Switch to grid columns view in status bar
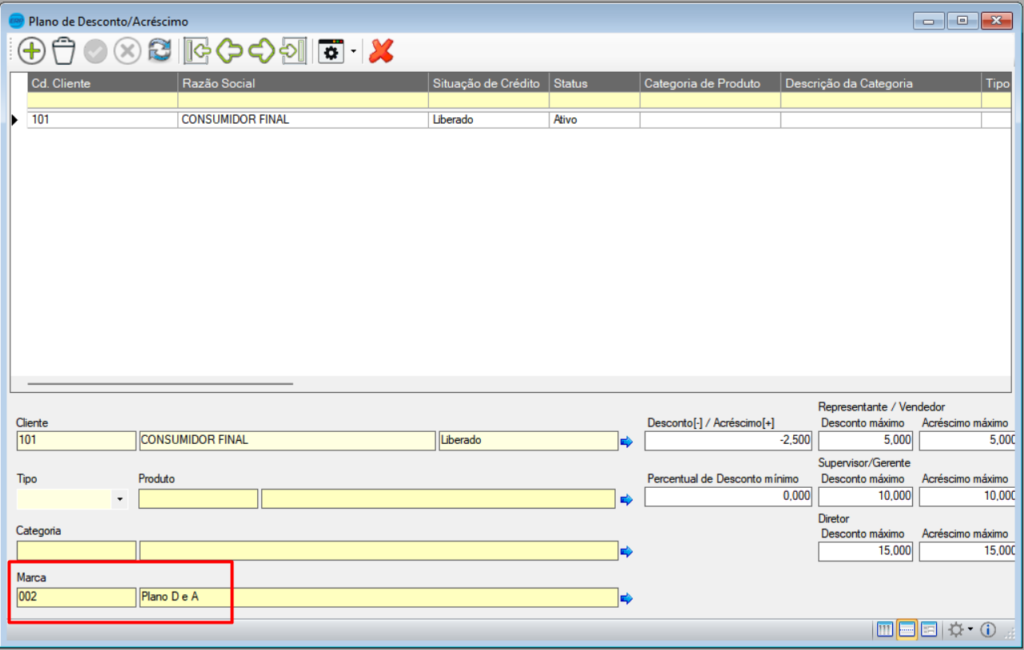 (885, 629)
